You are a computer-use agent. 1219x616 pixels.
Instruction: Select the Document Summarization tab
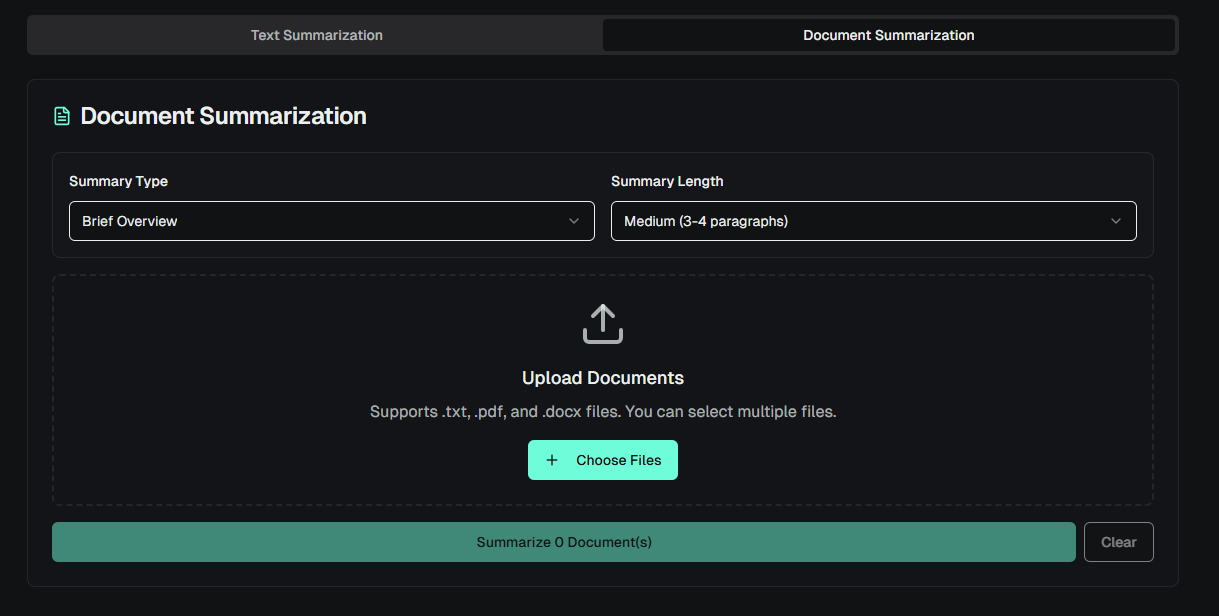click(x=888, y=35)
